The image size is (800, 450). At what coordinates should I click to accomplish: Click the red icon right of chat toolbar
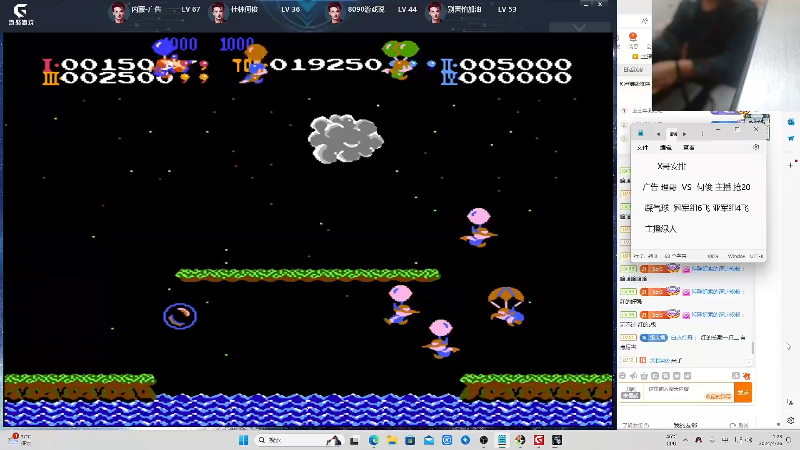click(746, 376)
